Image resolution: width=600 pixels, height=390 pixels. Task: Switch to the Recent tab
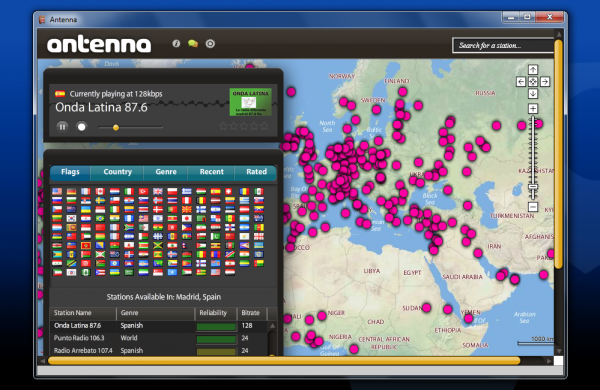(211, 172)
